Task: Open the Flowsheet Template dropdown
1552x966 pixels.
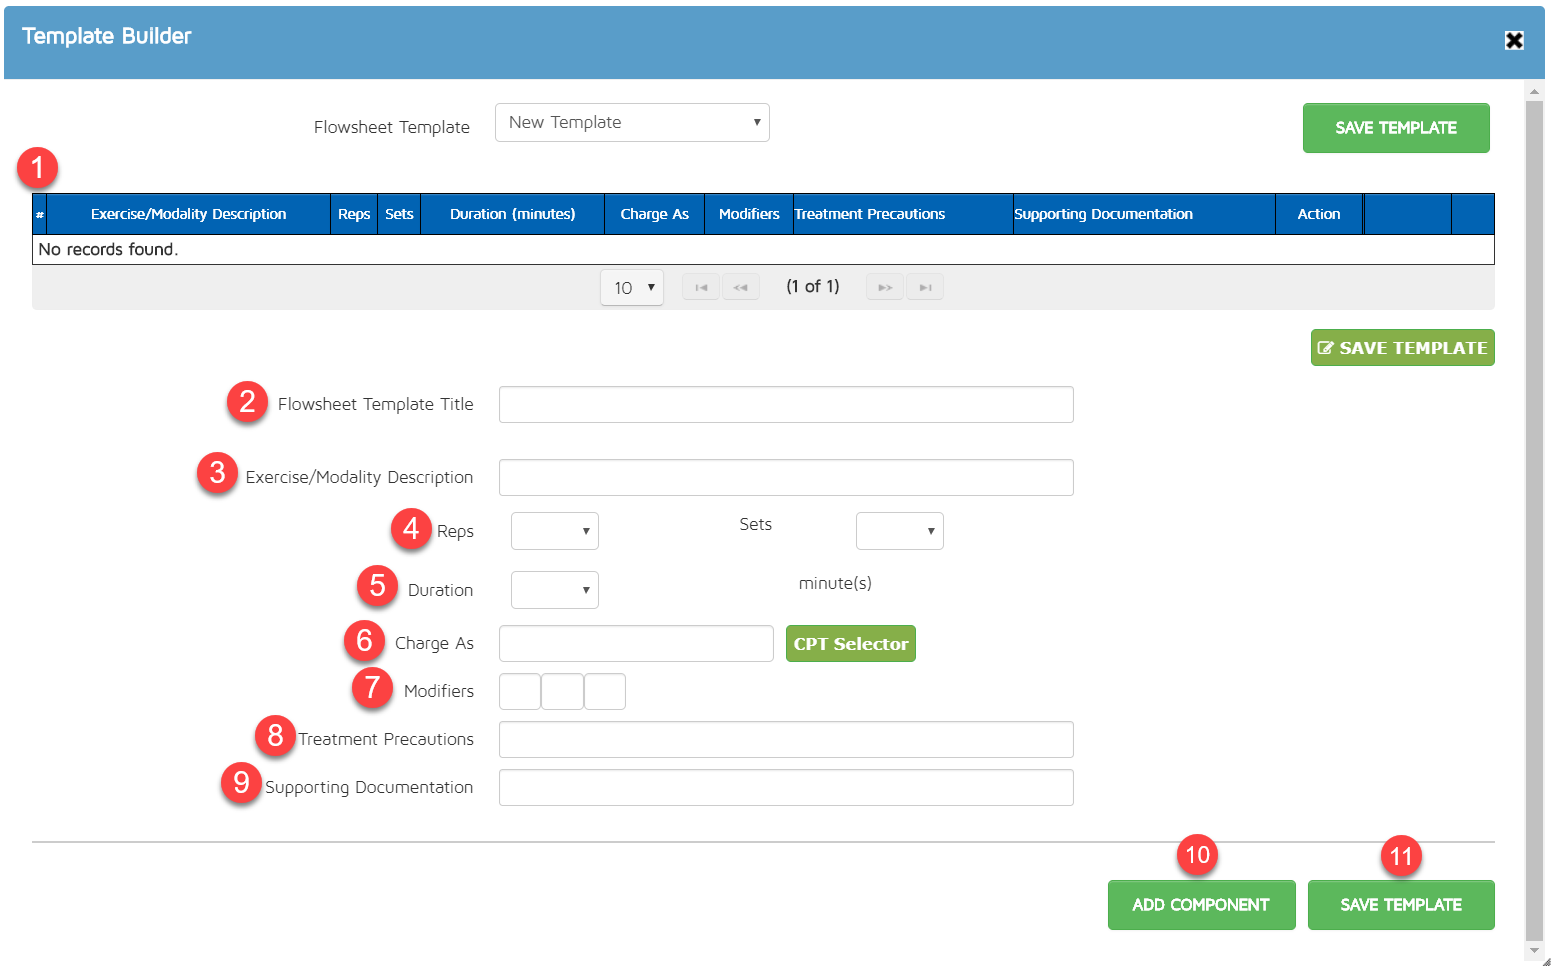Action: (x=632, y=123)
